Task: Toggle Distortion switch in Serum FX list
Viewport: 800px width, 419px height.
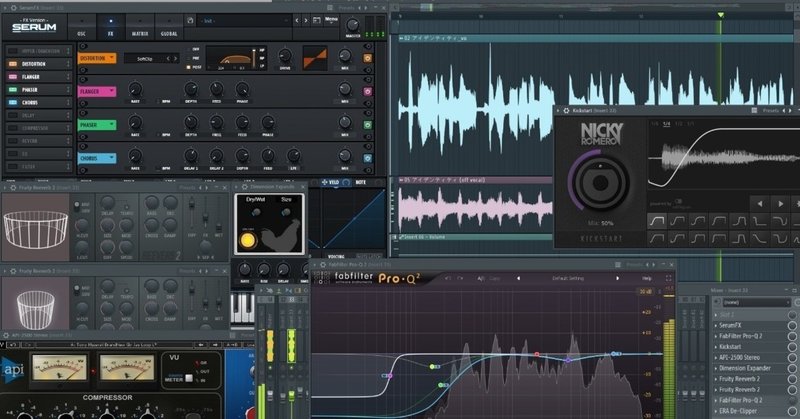Action: tap(13, 64)
